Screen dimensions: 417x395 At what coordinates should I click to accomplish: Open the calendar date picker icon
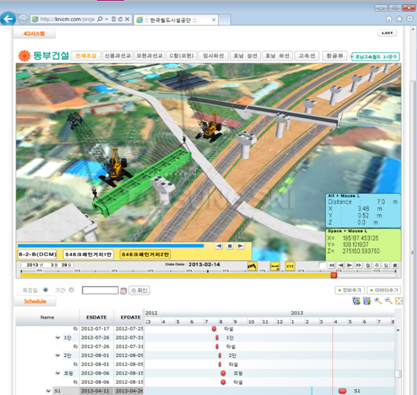123,291
